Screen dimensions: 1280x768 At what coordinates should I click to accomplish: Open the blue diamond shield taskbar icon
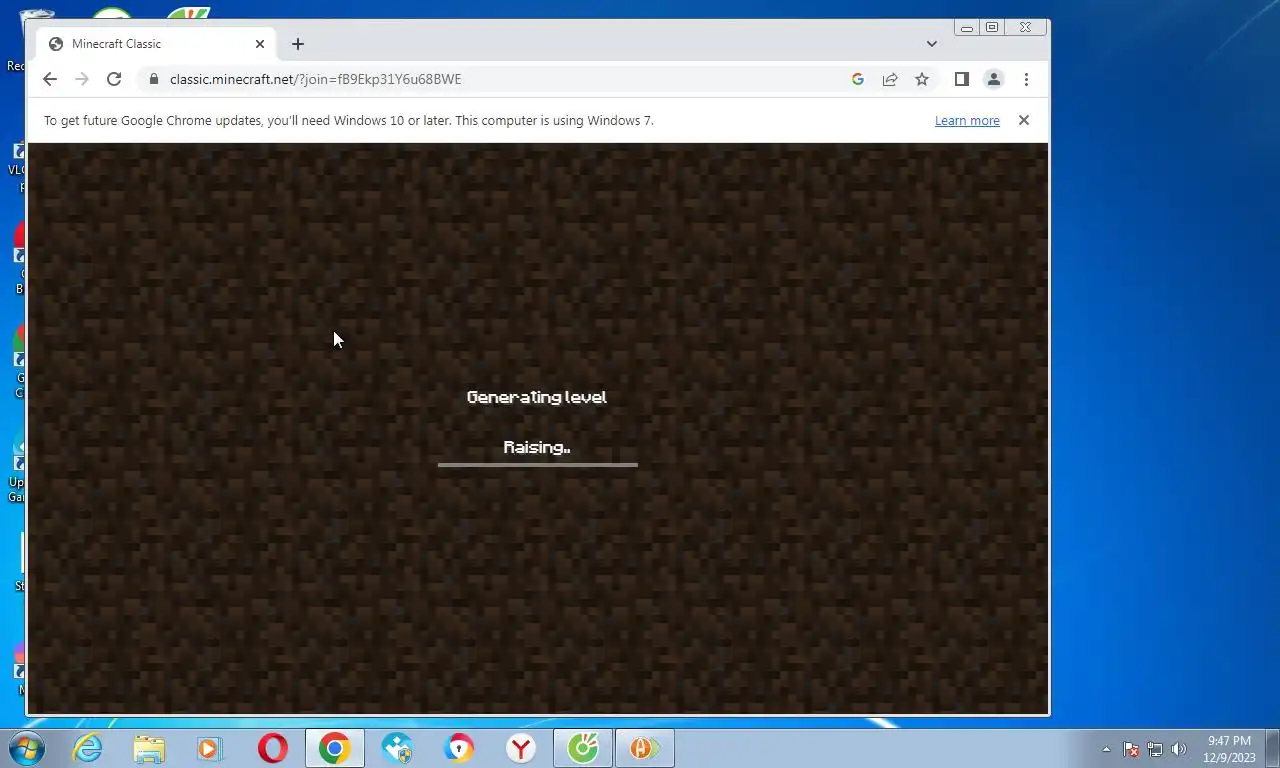397,748
